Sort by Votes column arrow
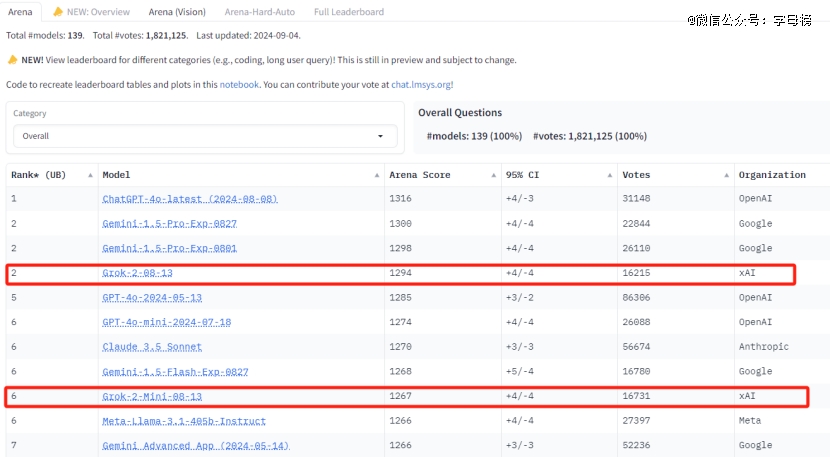This screenshot has width=830, height=457. (x=726, y=175)
